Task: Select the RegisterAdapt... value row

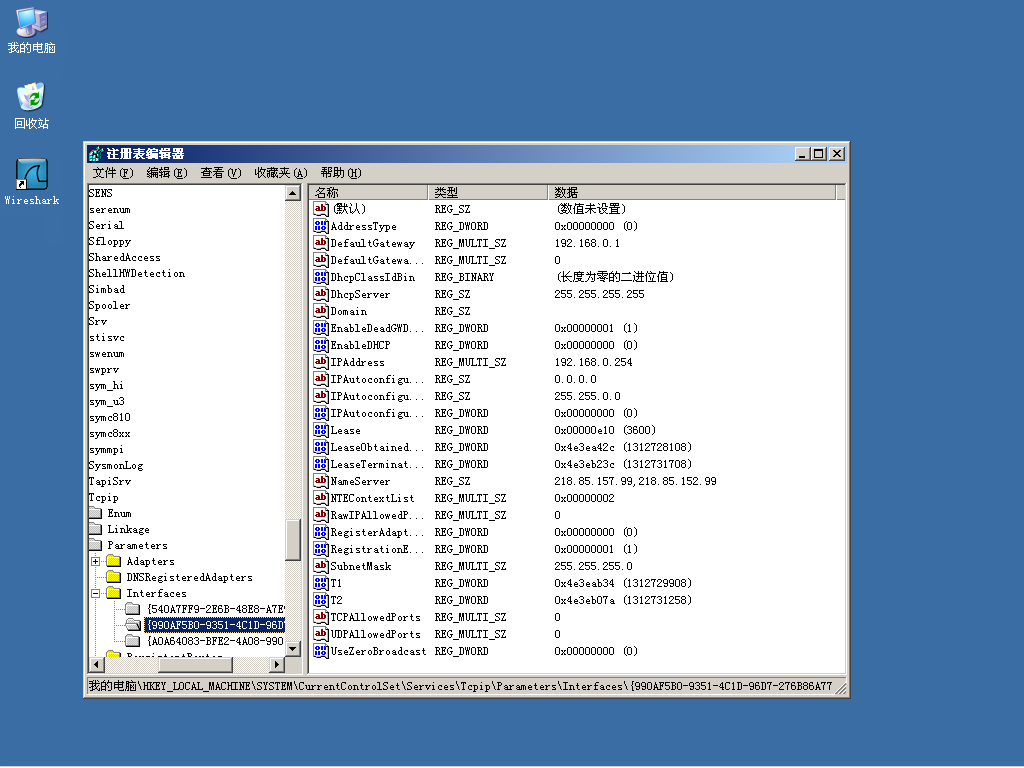Action: (x=577, y=532)
